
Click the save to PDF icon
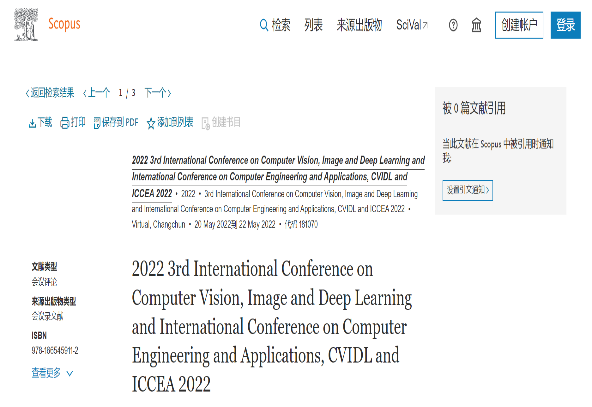97,123
